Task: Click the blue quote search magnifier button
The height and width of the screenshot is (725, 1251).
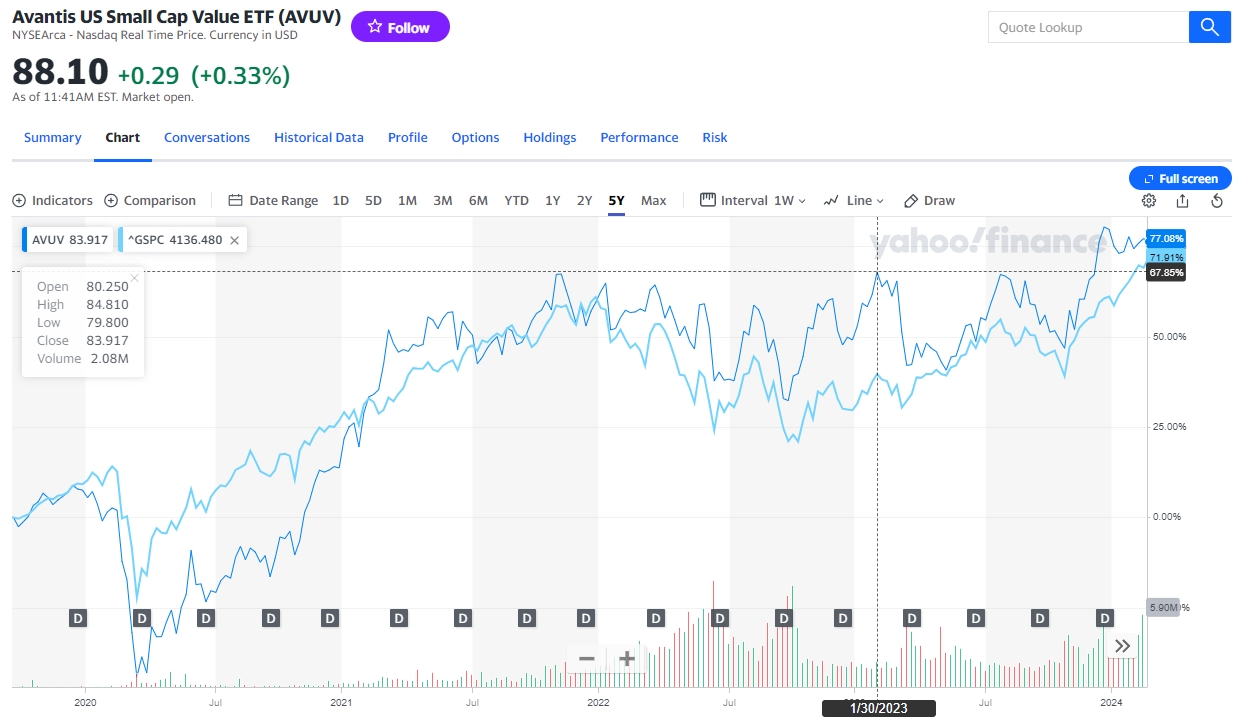Action: [1209, 27]
